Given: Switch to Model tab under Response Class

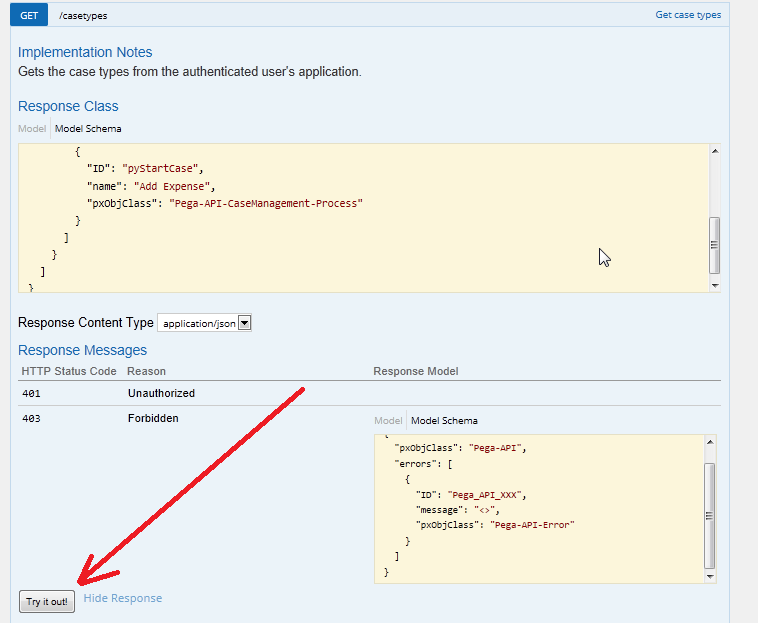Looking at the screenshot, I should coord(32,129).
